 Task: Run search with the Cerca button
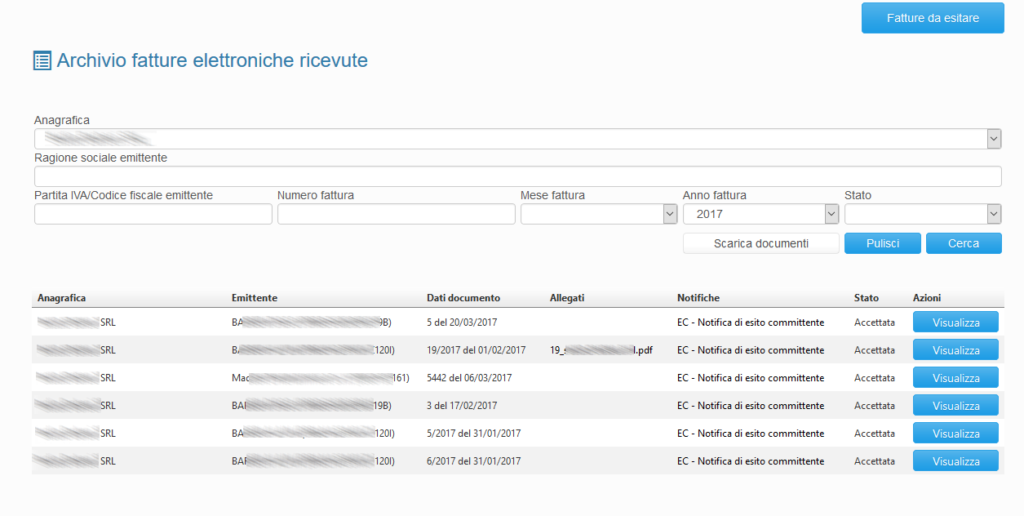963,244
